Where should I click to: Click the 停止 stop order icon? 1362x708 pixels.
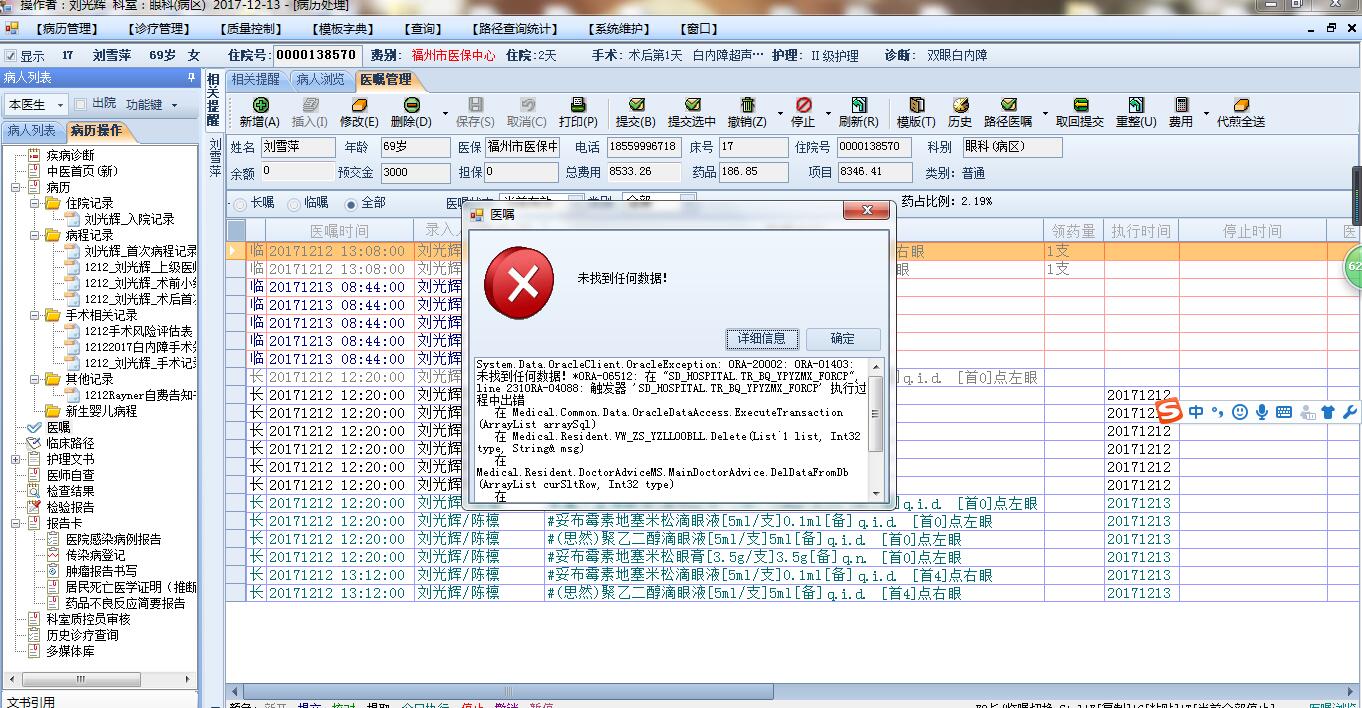tap(803, 105)
